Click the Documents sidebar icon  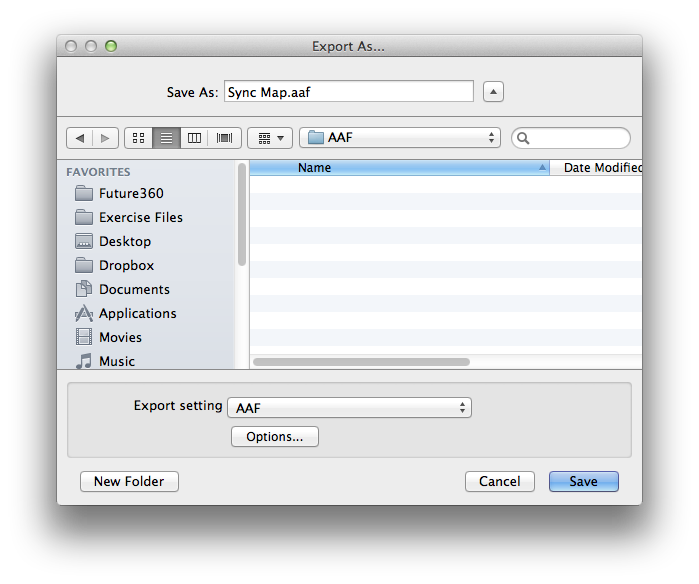(84, 290)
